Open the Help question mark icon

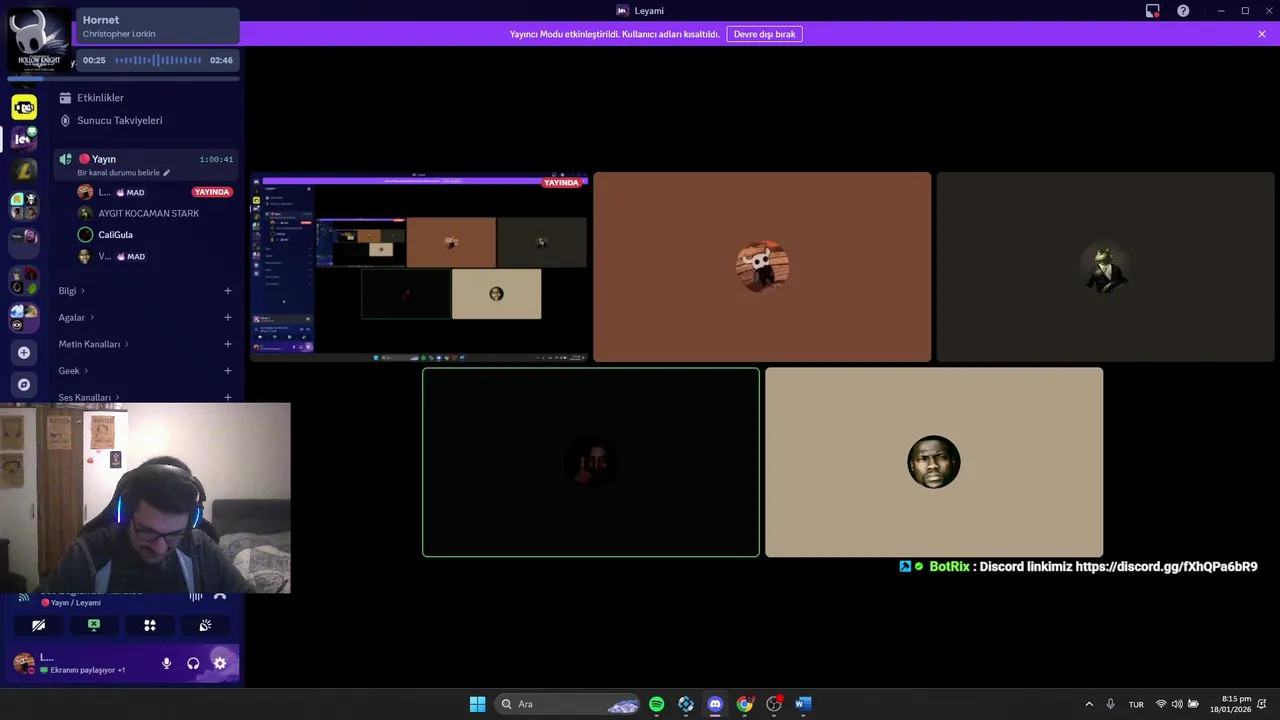pyautogui.click(x=1183, y=11)
